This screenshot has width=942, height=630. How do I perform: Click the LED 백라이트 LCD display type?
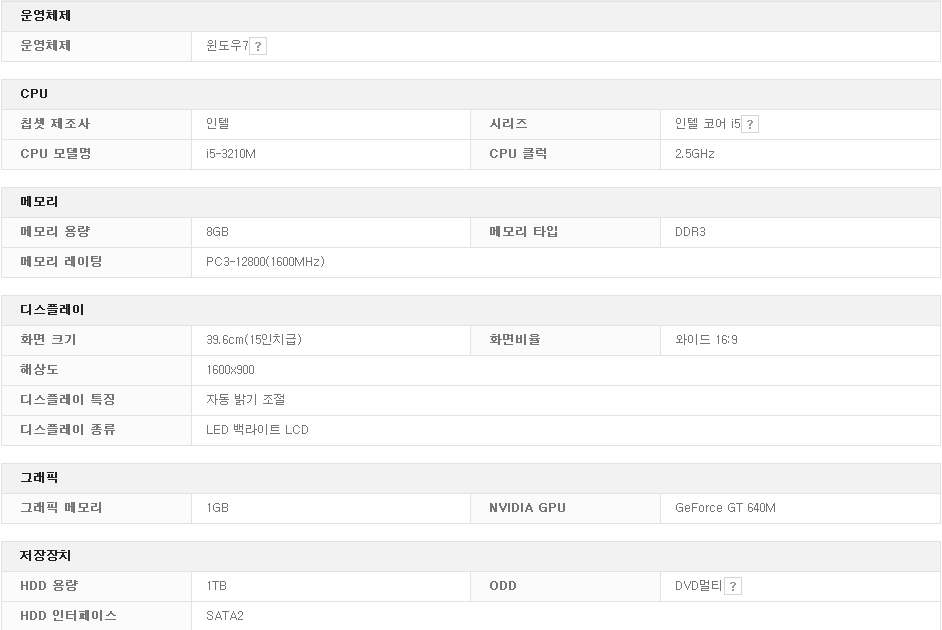tap(257, 430)
